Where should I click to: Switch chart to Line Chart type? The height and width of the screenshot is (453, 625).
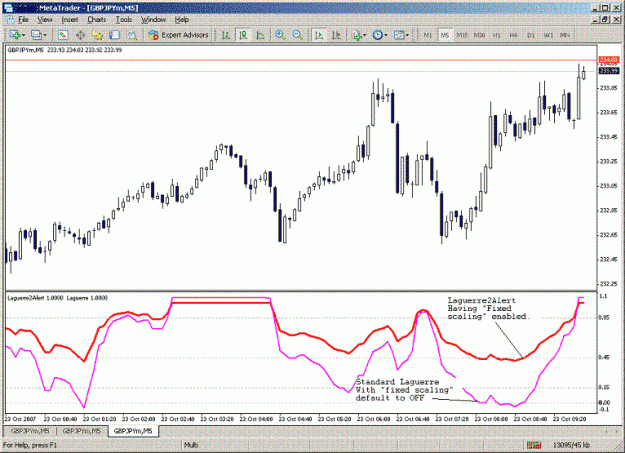(260, 35)
